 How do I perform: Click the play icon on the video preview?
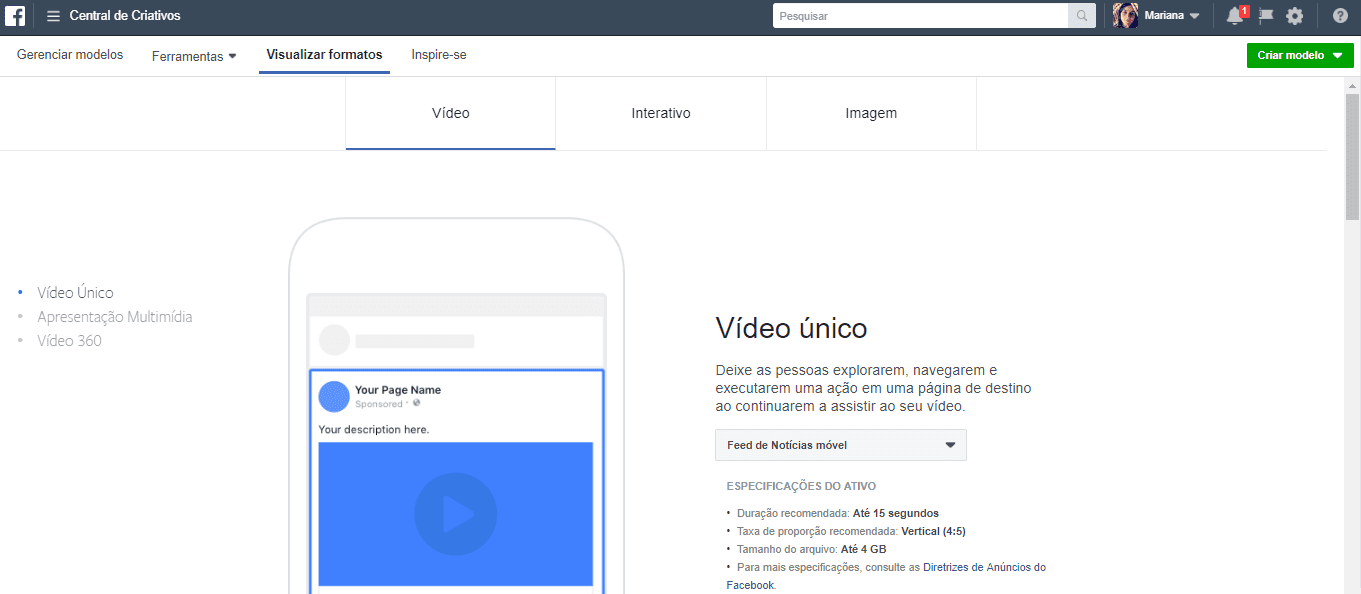tap(456, 512)
